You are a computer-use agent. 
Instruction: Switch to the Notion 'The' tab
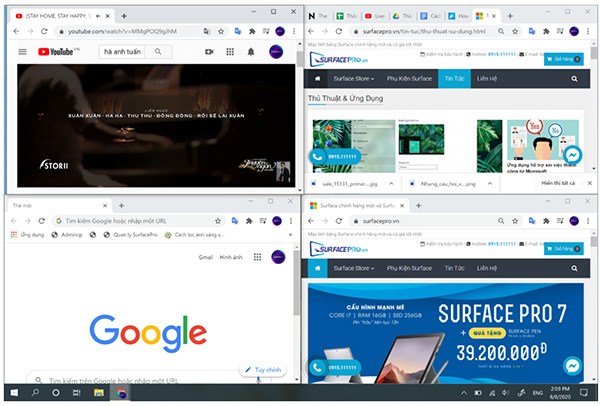tap(318, 16)
